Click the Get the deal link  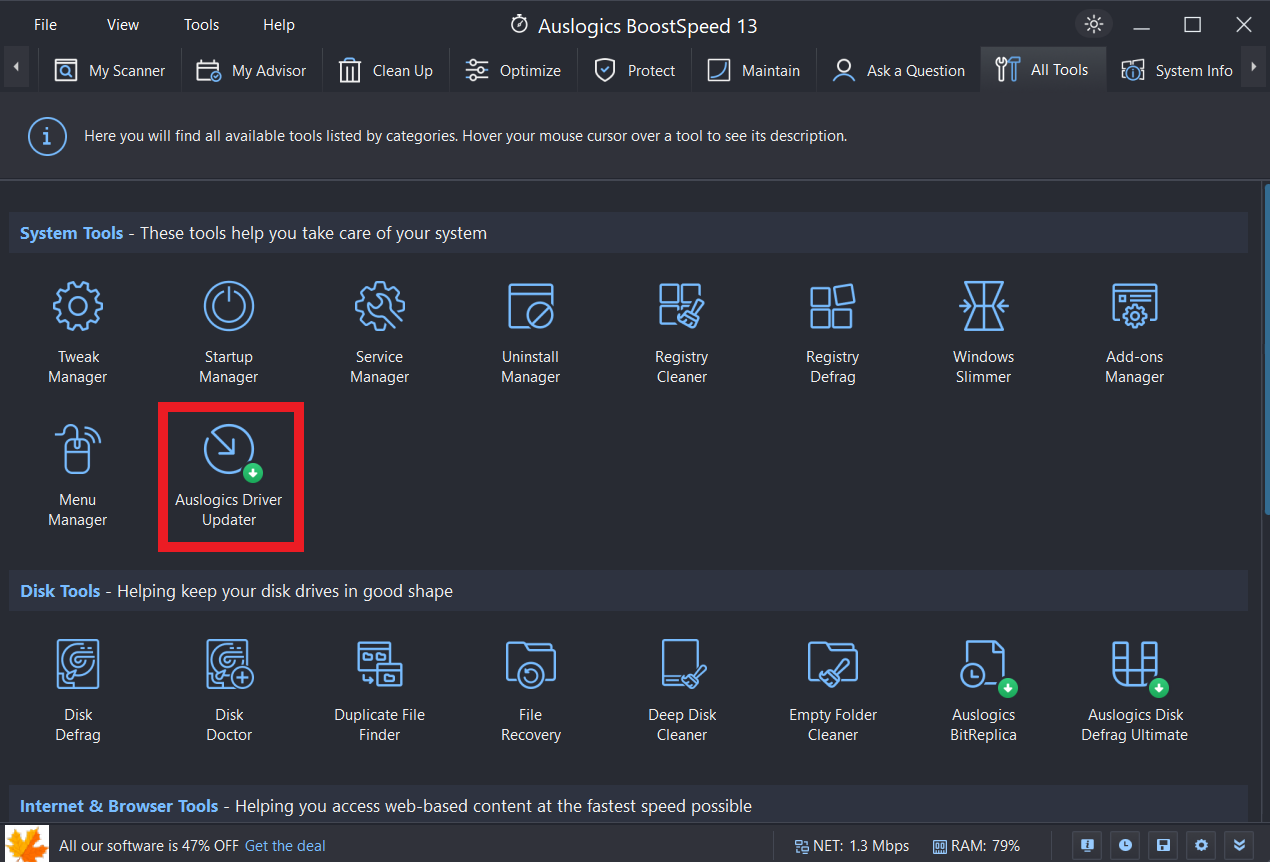pyautogui.click(x=285, y=846)
